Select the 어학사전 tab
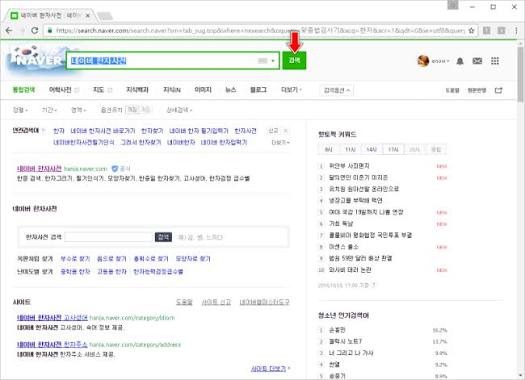Screen dimensions: 525x380 tap(60, 90)
